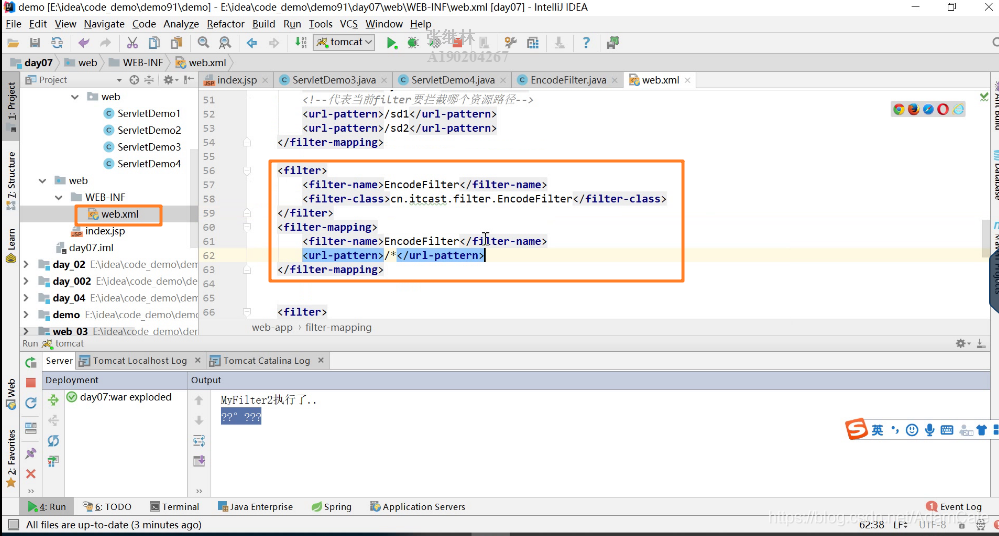The image size is (999, 536).
Task: Open the tomcat run configuration dropdown
Action: [x=345, y=42]
